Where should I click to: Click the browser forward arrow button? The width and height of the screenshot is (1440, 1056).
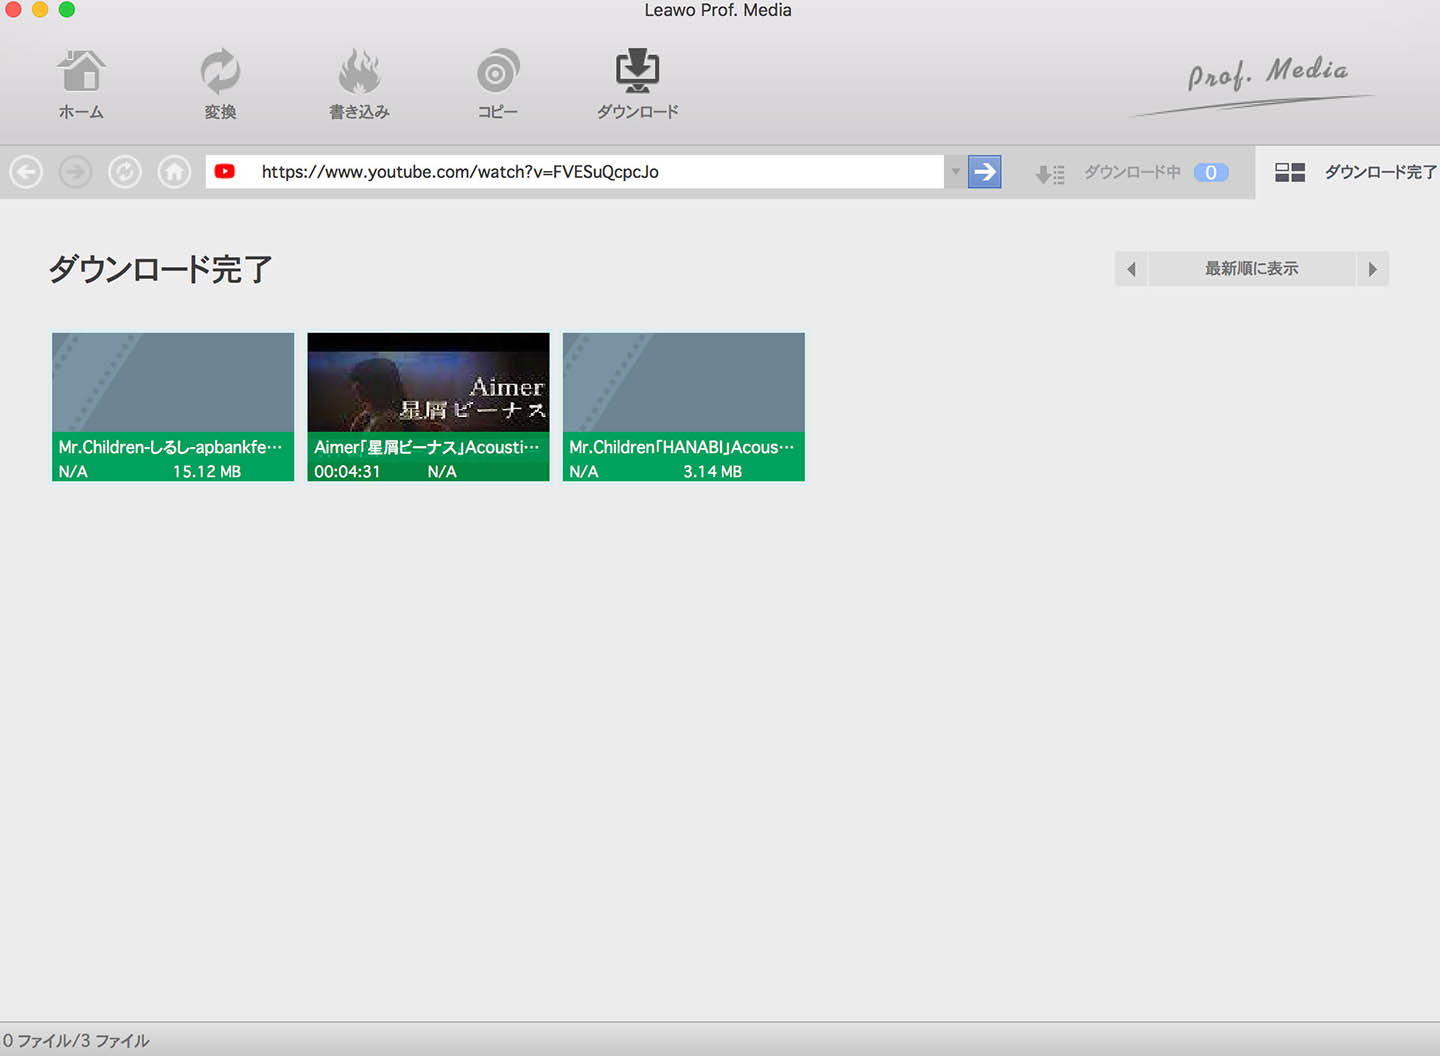coord(75,172)
